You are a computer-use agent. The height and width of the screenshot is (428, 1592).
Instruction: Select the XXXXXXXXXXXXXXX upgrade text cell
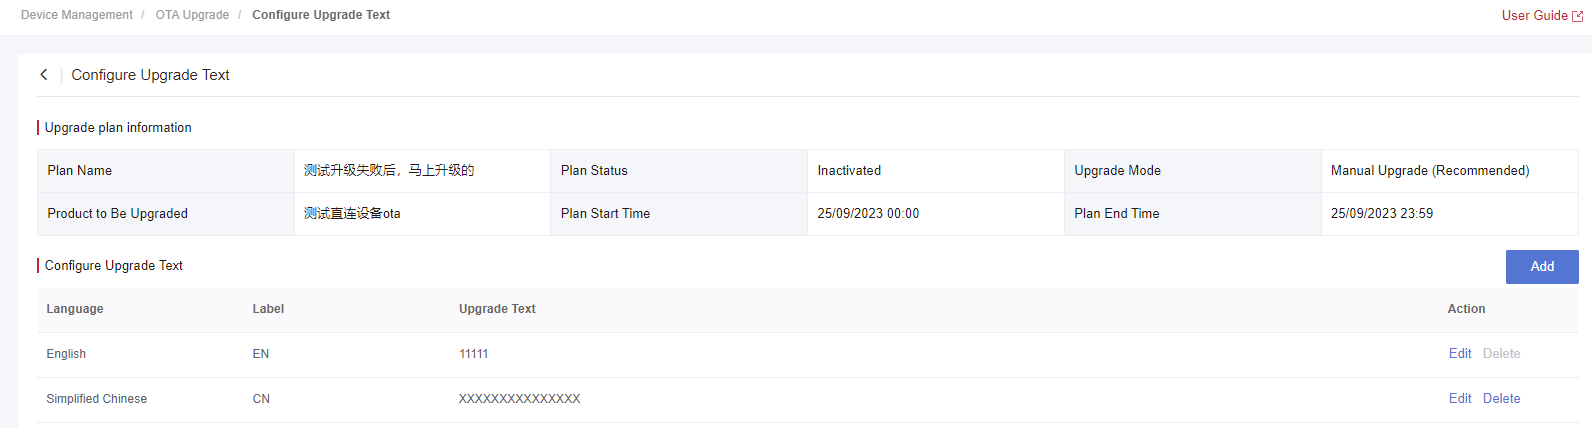[x=520, y=399]
